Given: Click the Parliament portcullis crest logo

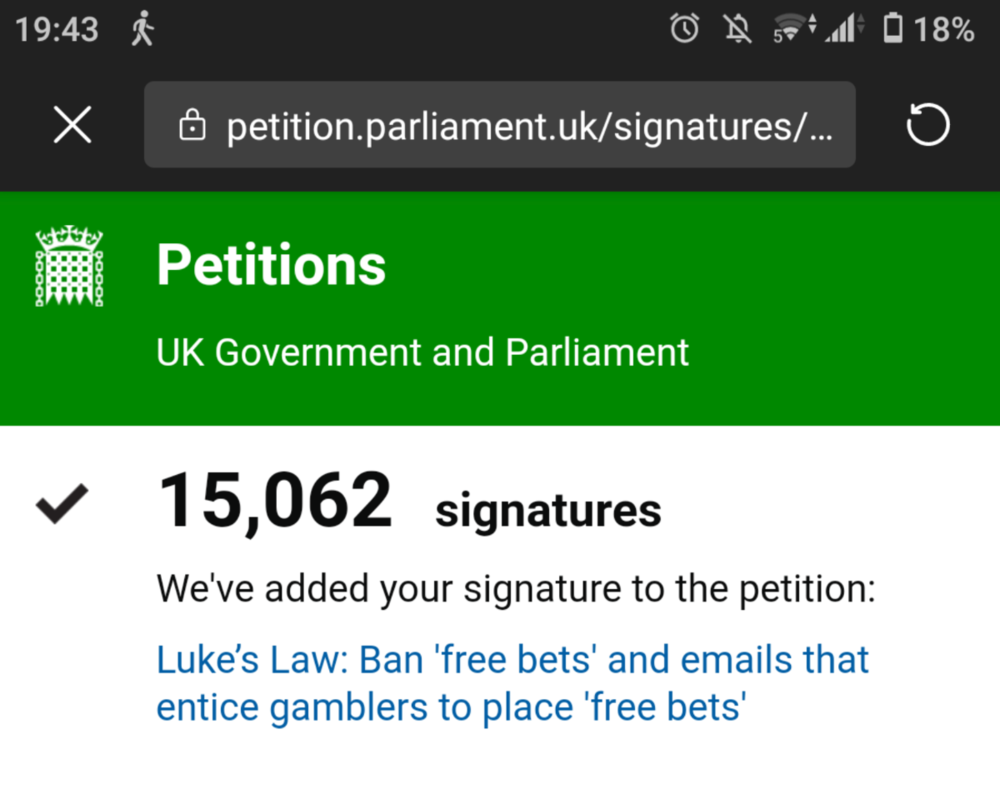Looking at the screenshot, I should 70,265.
